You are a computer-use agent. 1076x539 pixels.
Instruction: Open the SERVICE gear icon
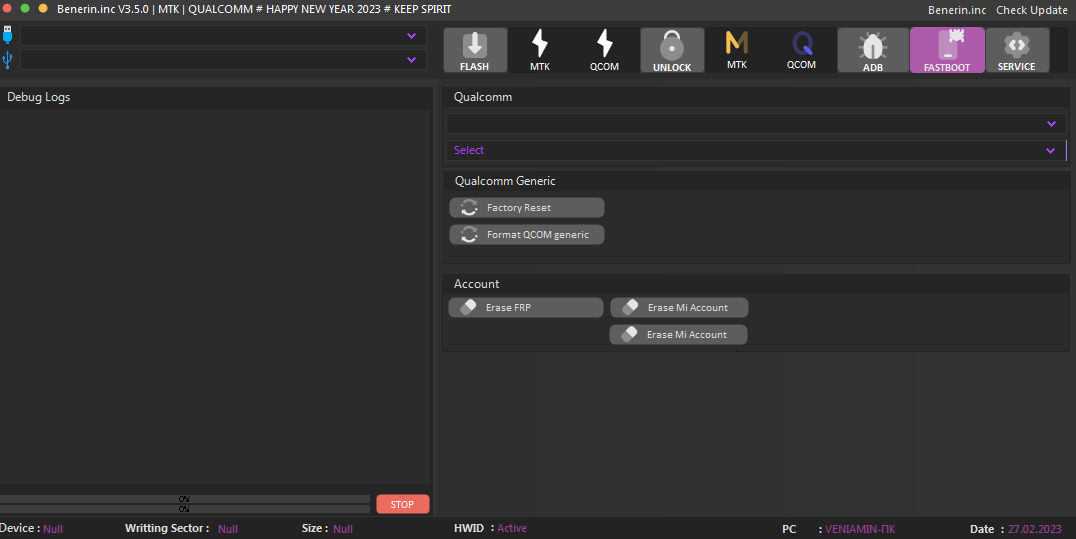pos(1016,50)
